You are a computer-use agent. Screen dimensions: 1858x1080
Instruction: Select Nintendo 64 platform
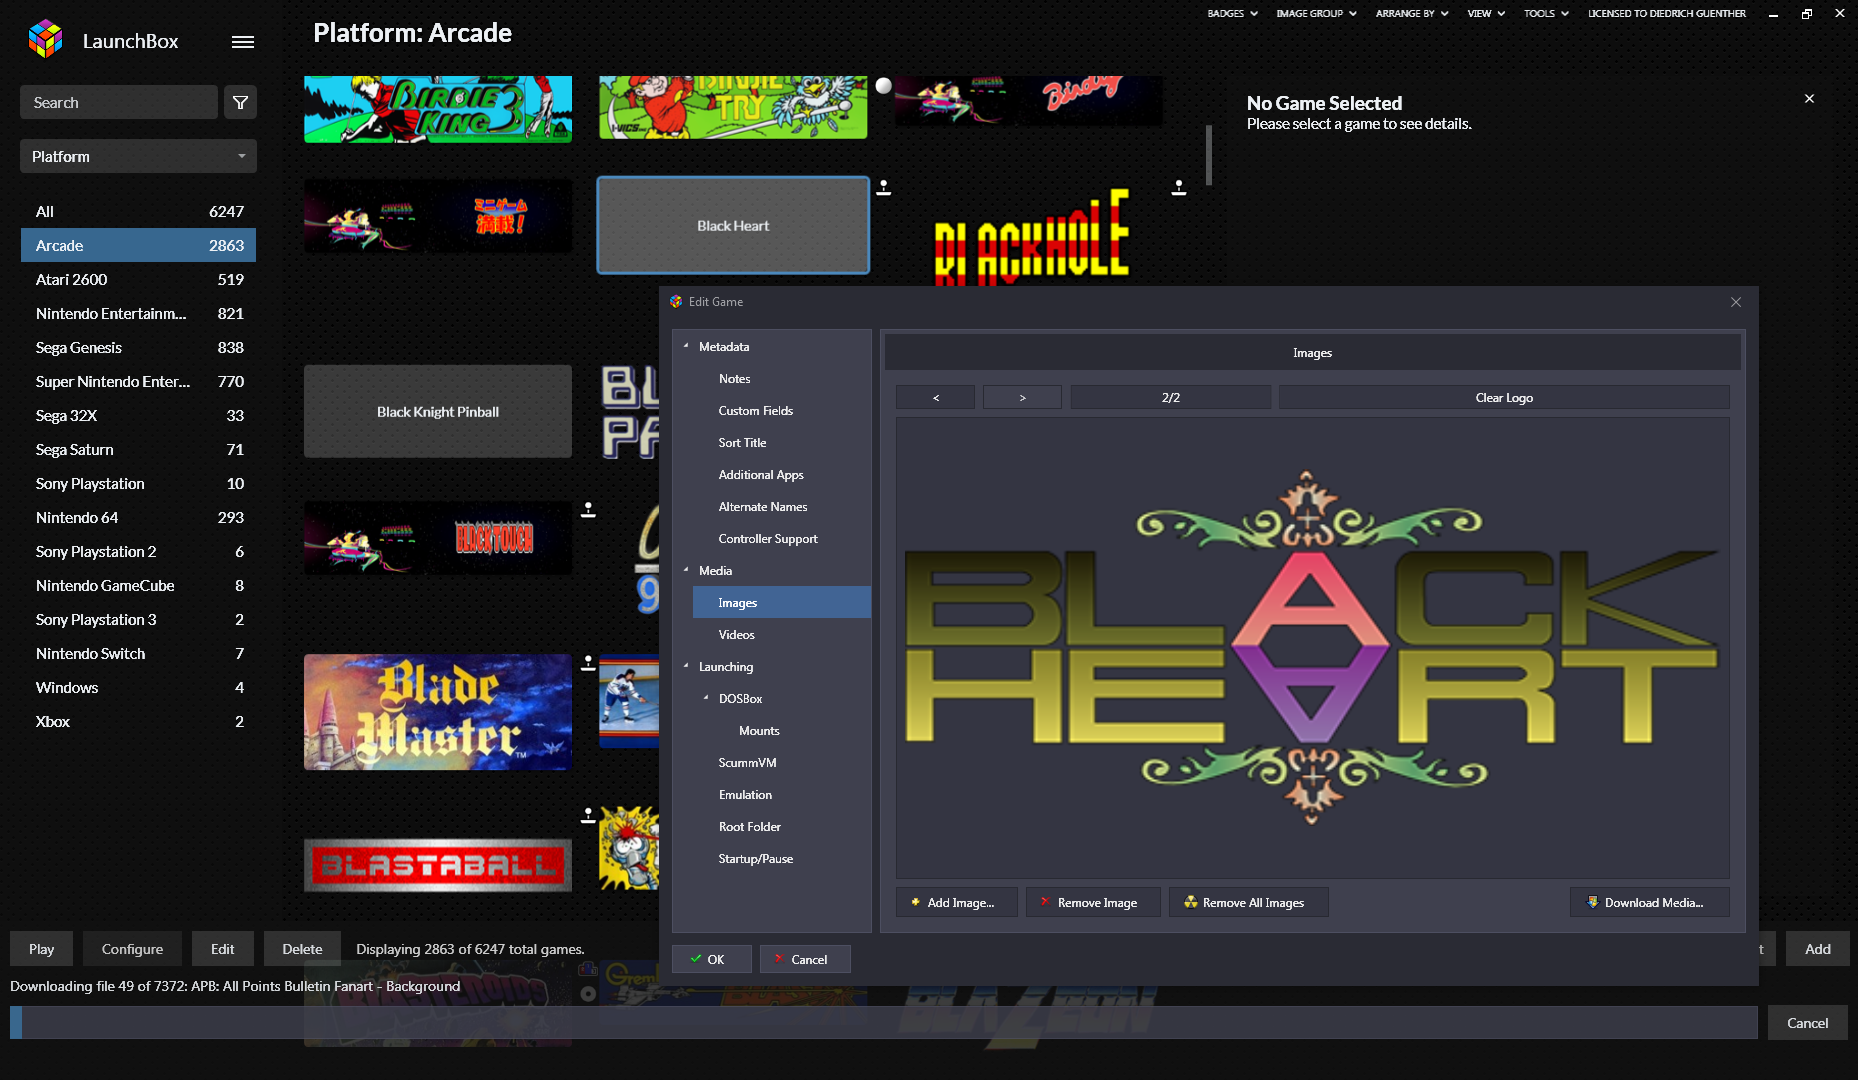138,517
